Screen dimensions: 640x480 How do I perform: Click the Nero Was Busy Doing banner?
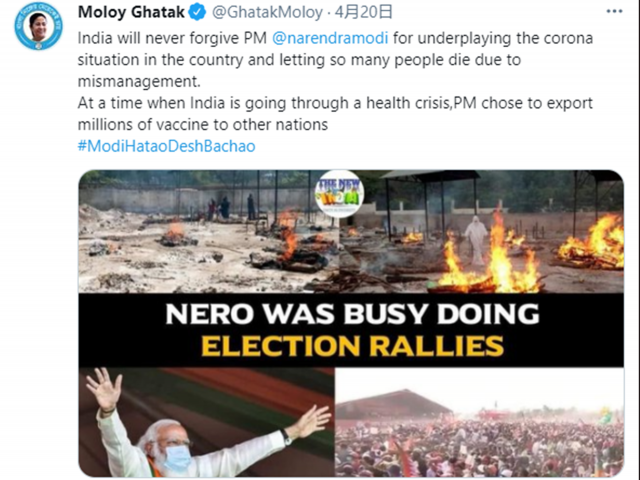[x=351, y=330]
